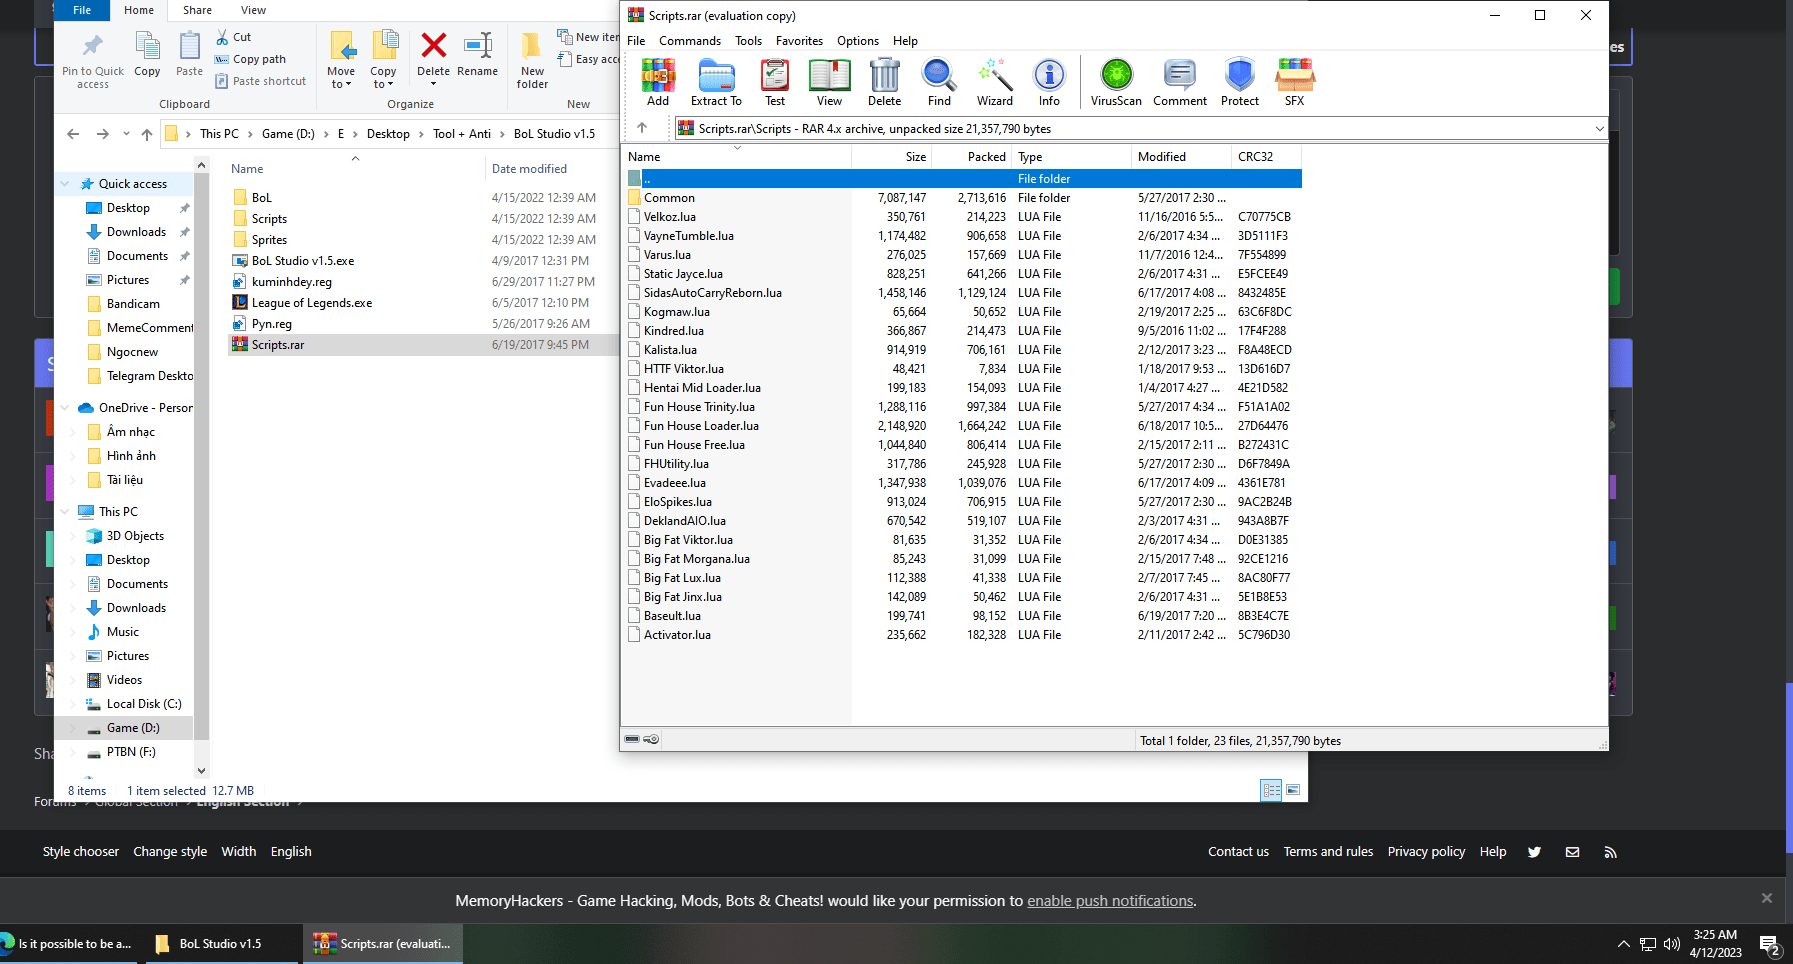Open the Commands menu in WinRAR

coord(690,41)
